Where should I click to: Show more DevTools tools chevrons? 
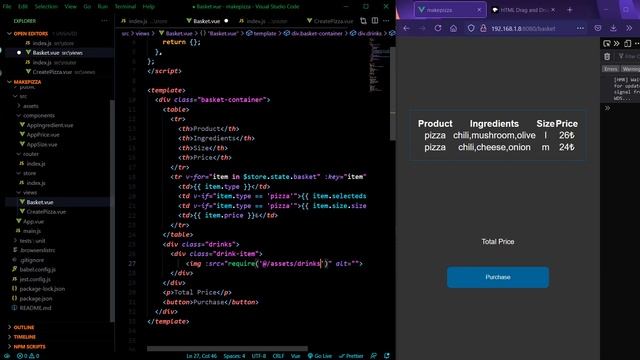click(617, 43)
